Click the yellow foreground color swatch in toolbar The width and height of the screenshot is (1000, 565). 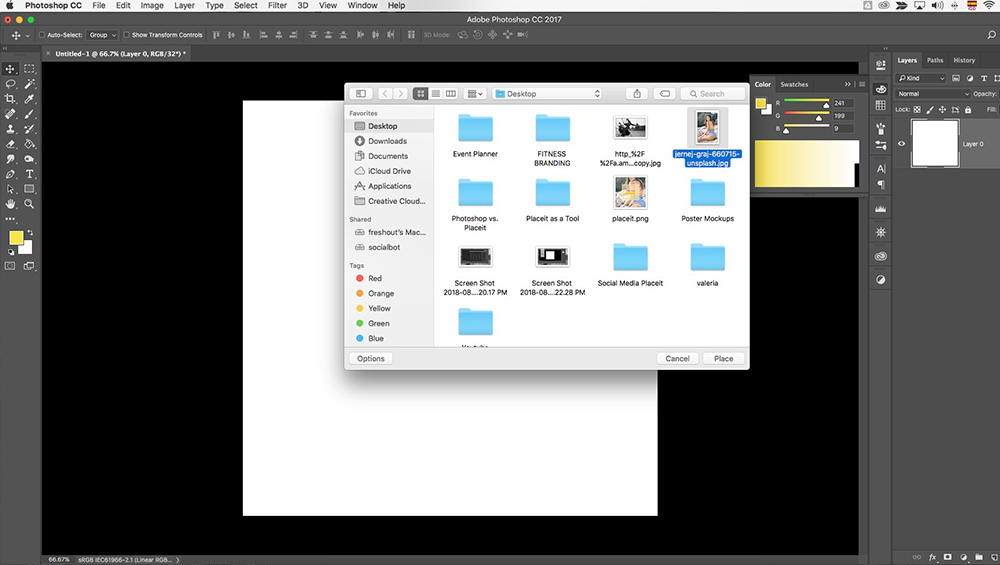[x=16, y=238]
